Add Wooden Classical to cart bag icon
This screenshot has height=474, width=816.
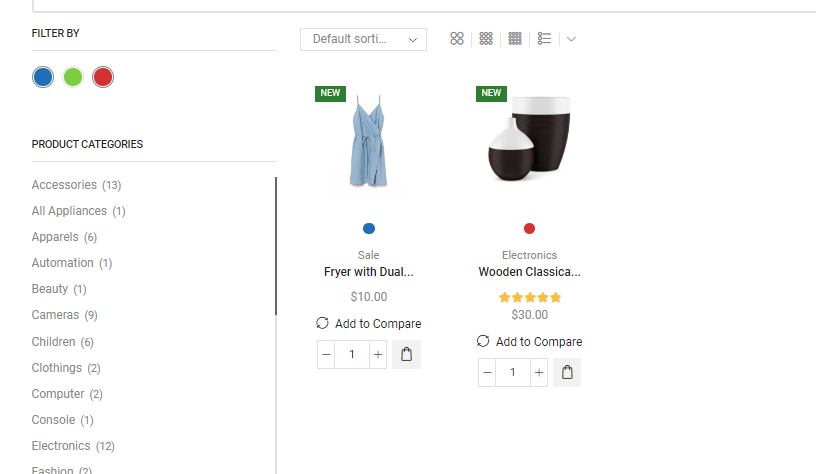567,373
